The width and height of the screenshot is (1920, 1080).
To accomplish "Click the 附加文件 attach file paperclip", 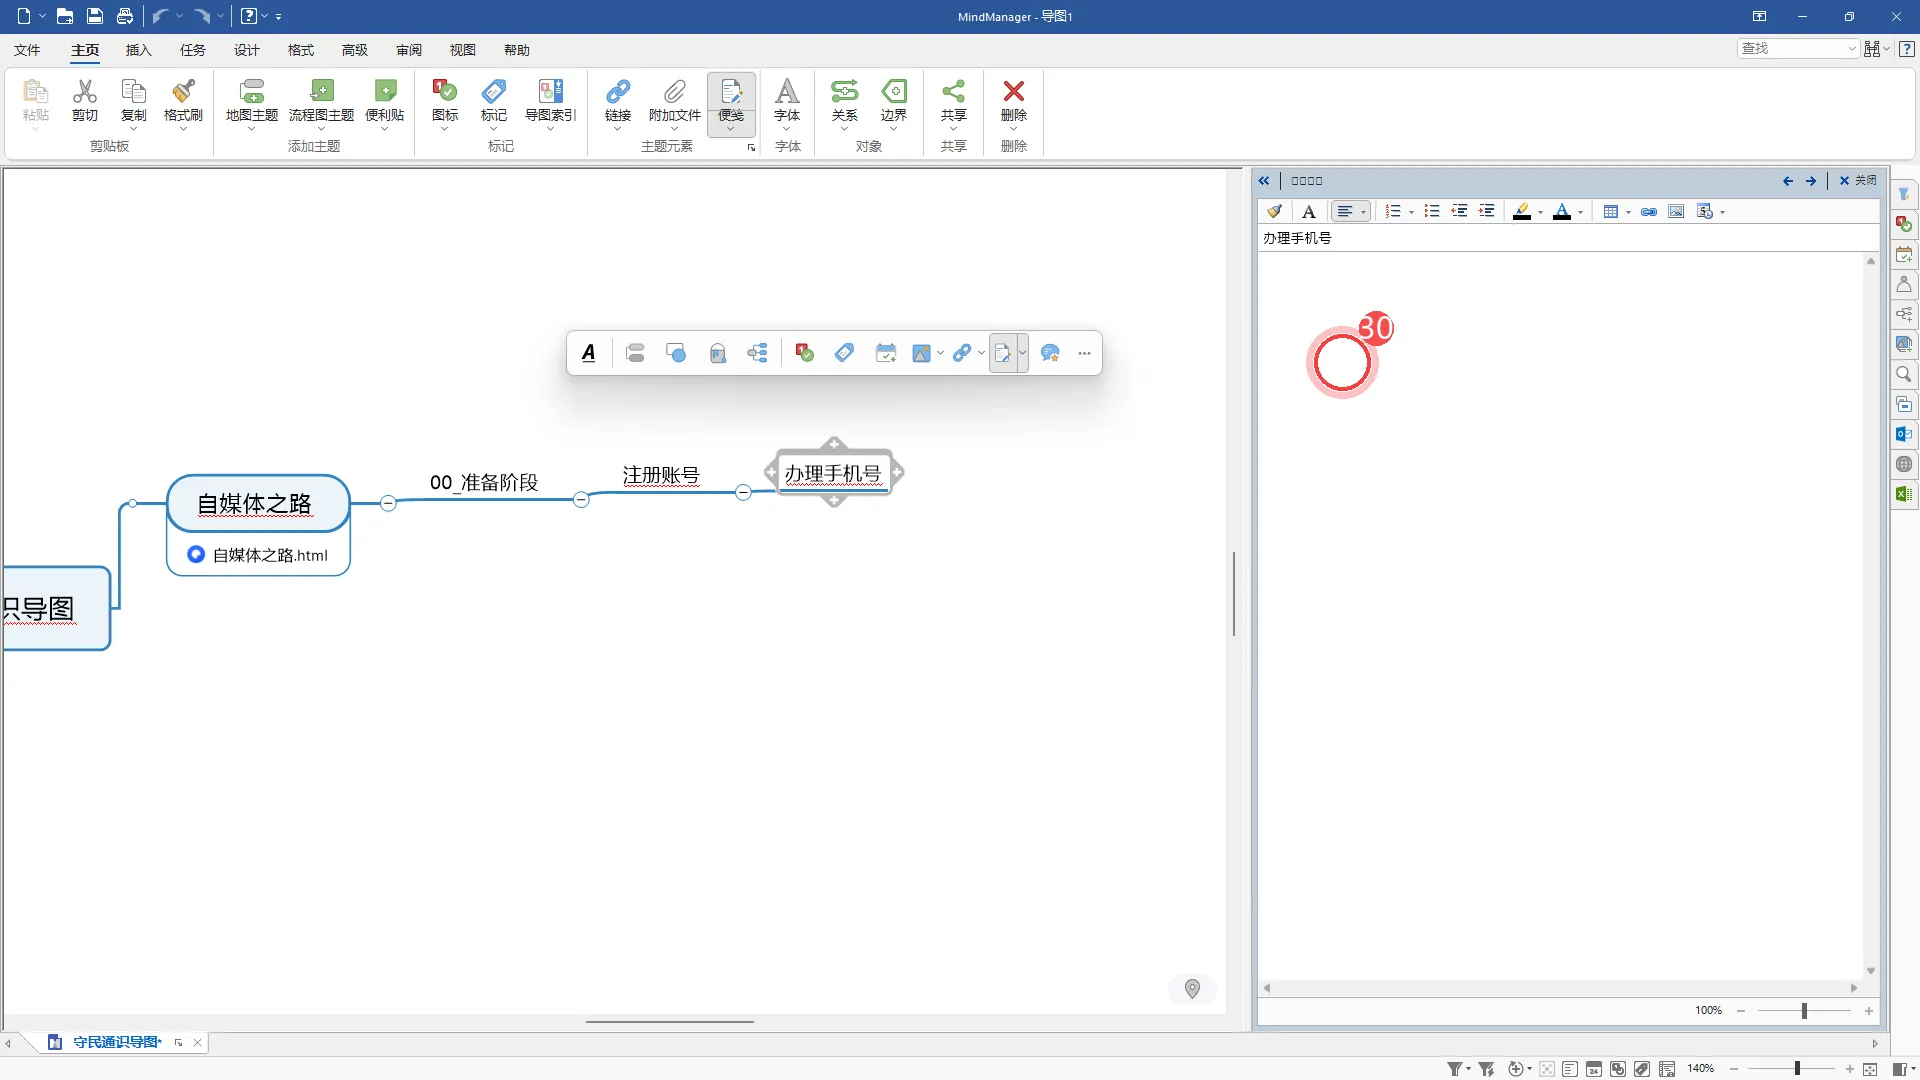I will point(675,91).
